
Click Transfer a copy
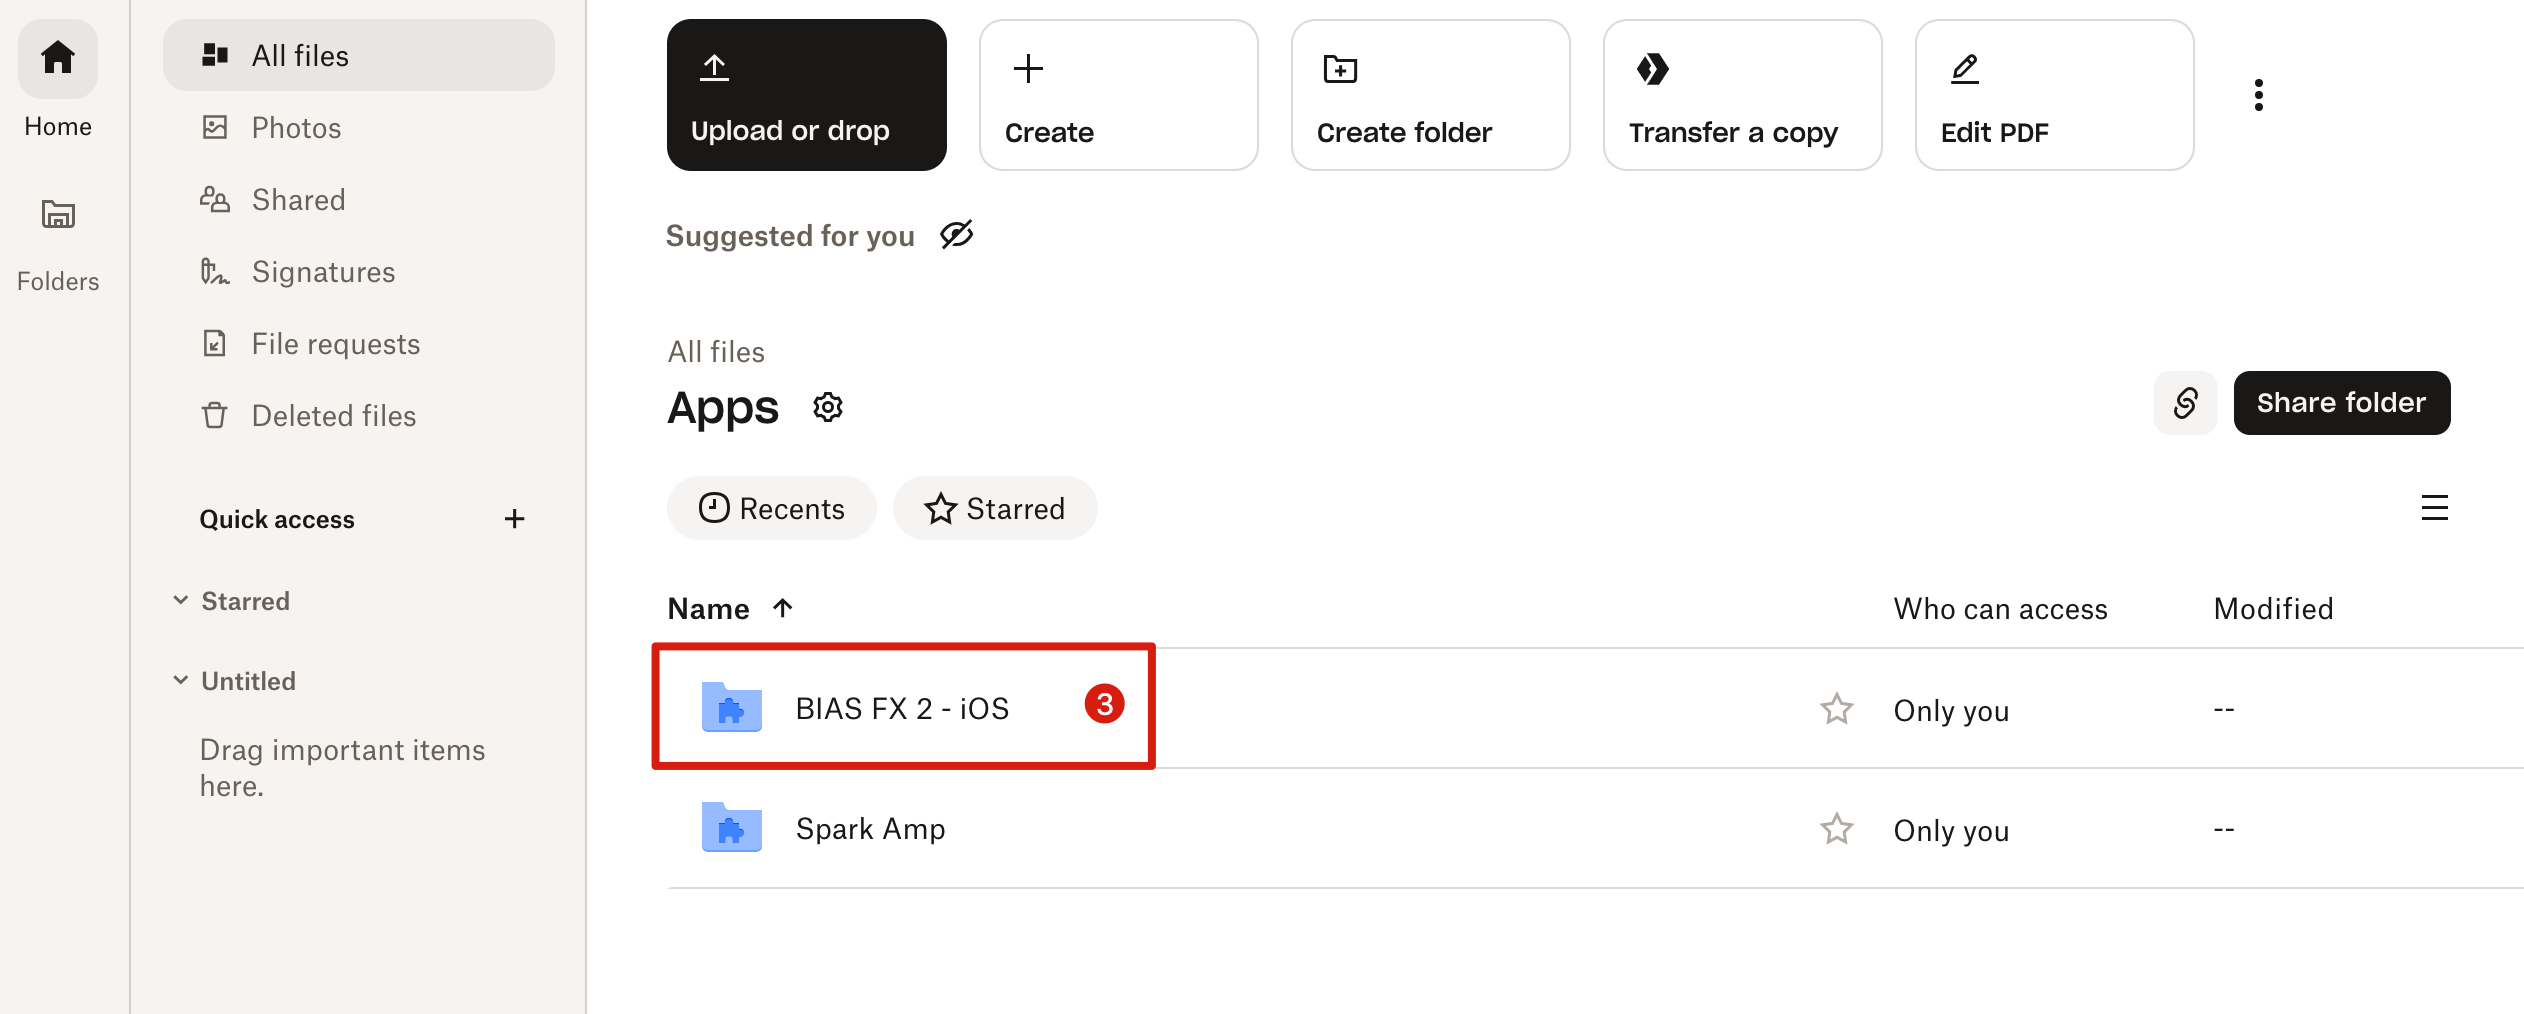1743,95
